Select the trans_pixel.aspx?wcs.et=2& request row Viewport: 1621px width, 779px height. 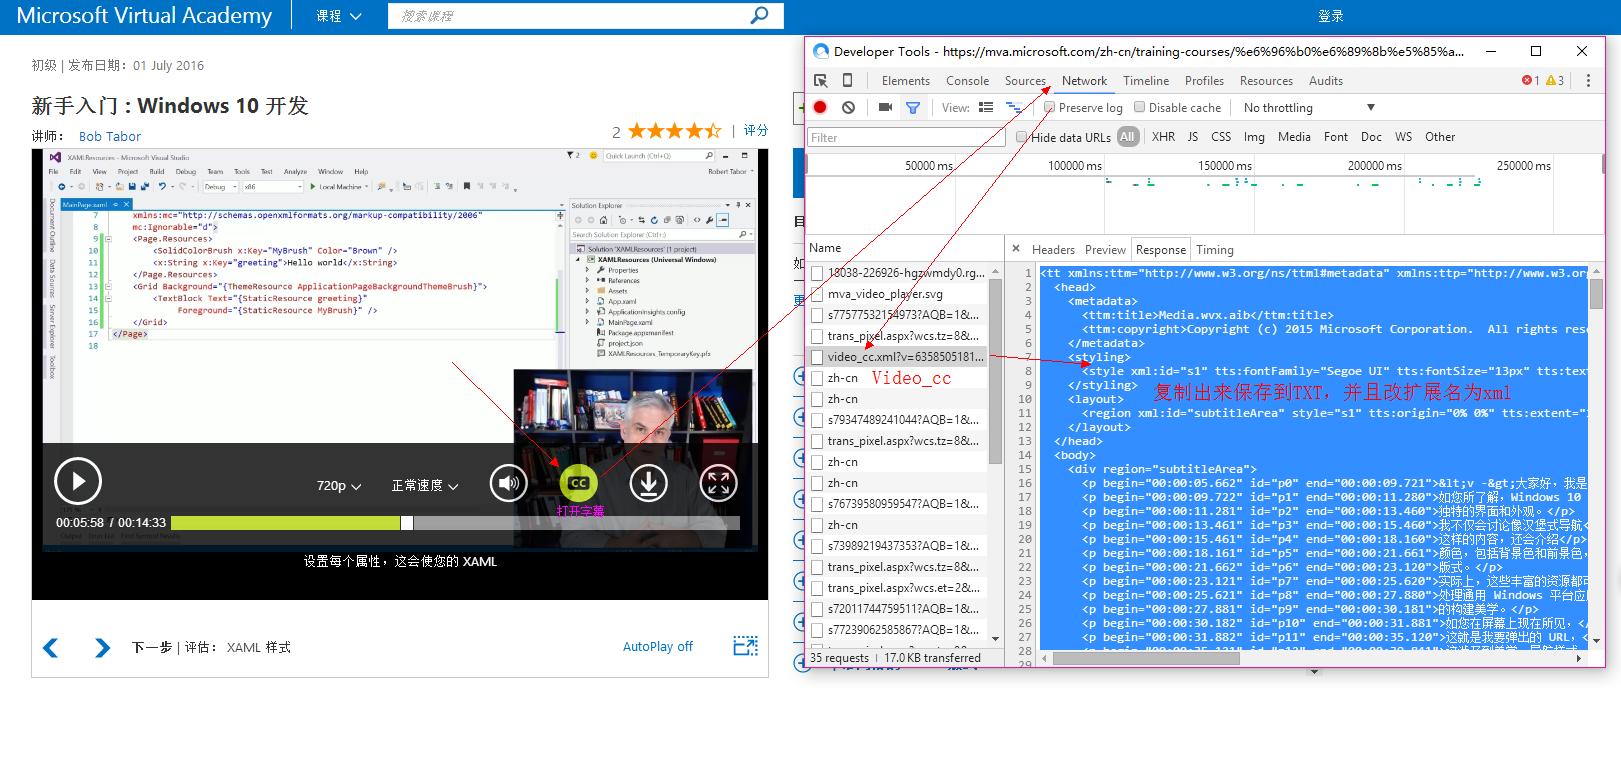click(897, 588)
